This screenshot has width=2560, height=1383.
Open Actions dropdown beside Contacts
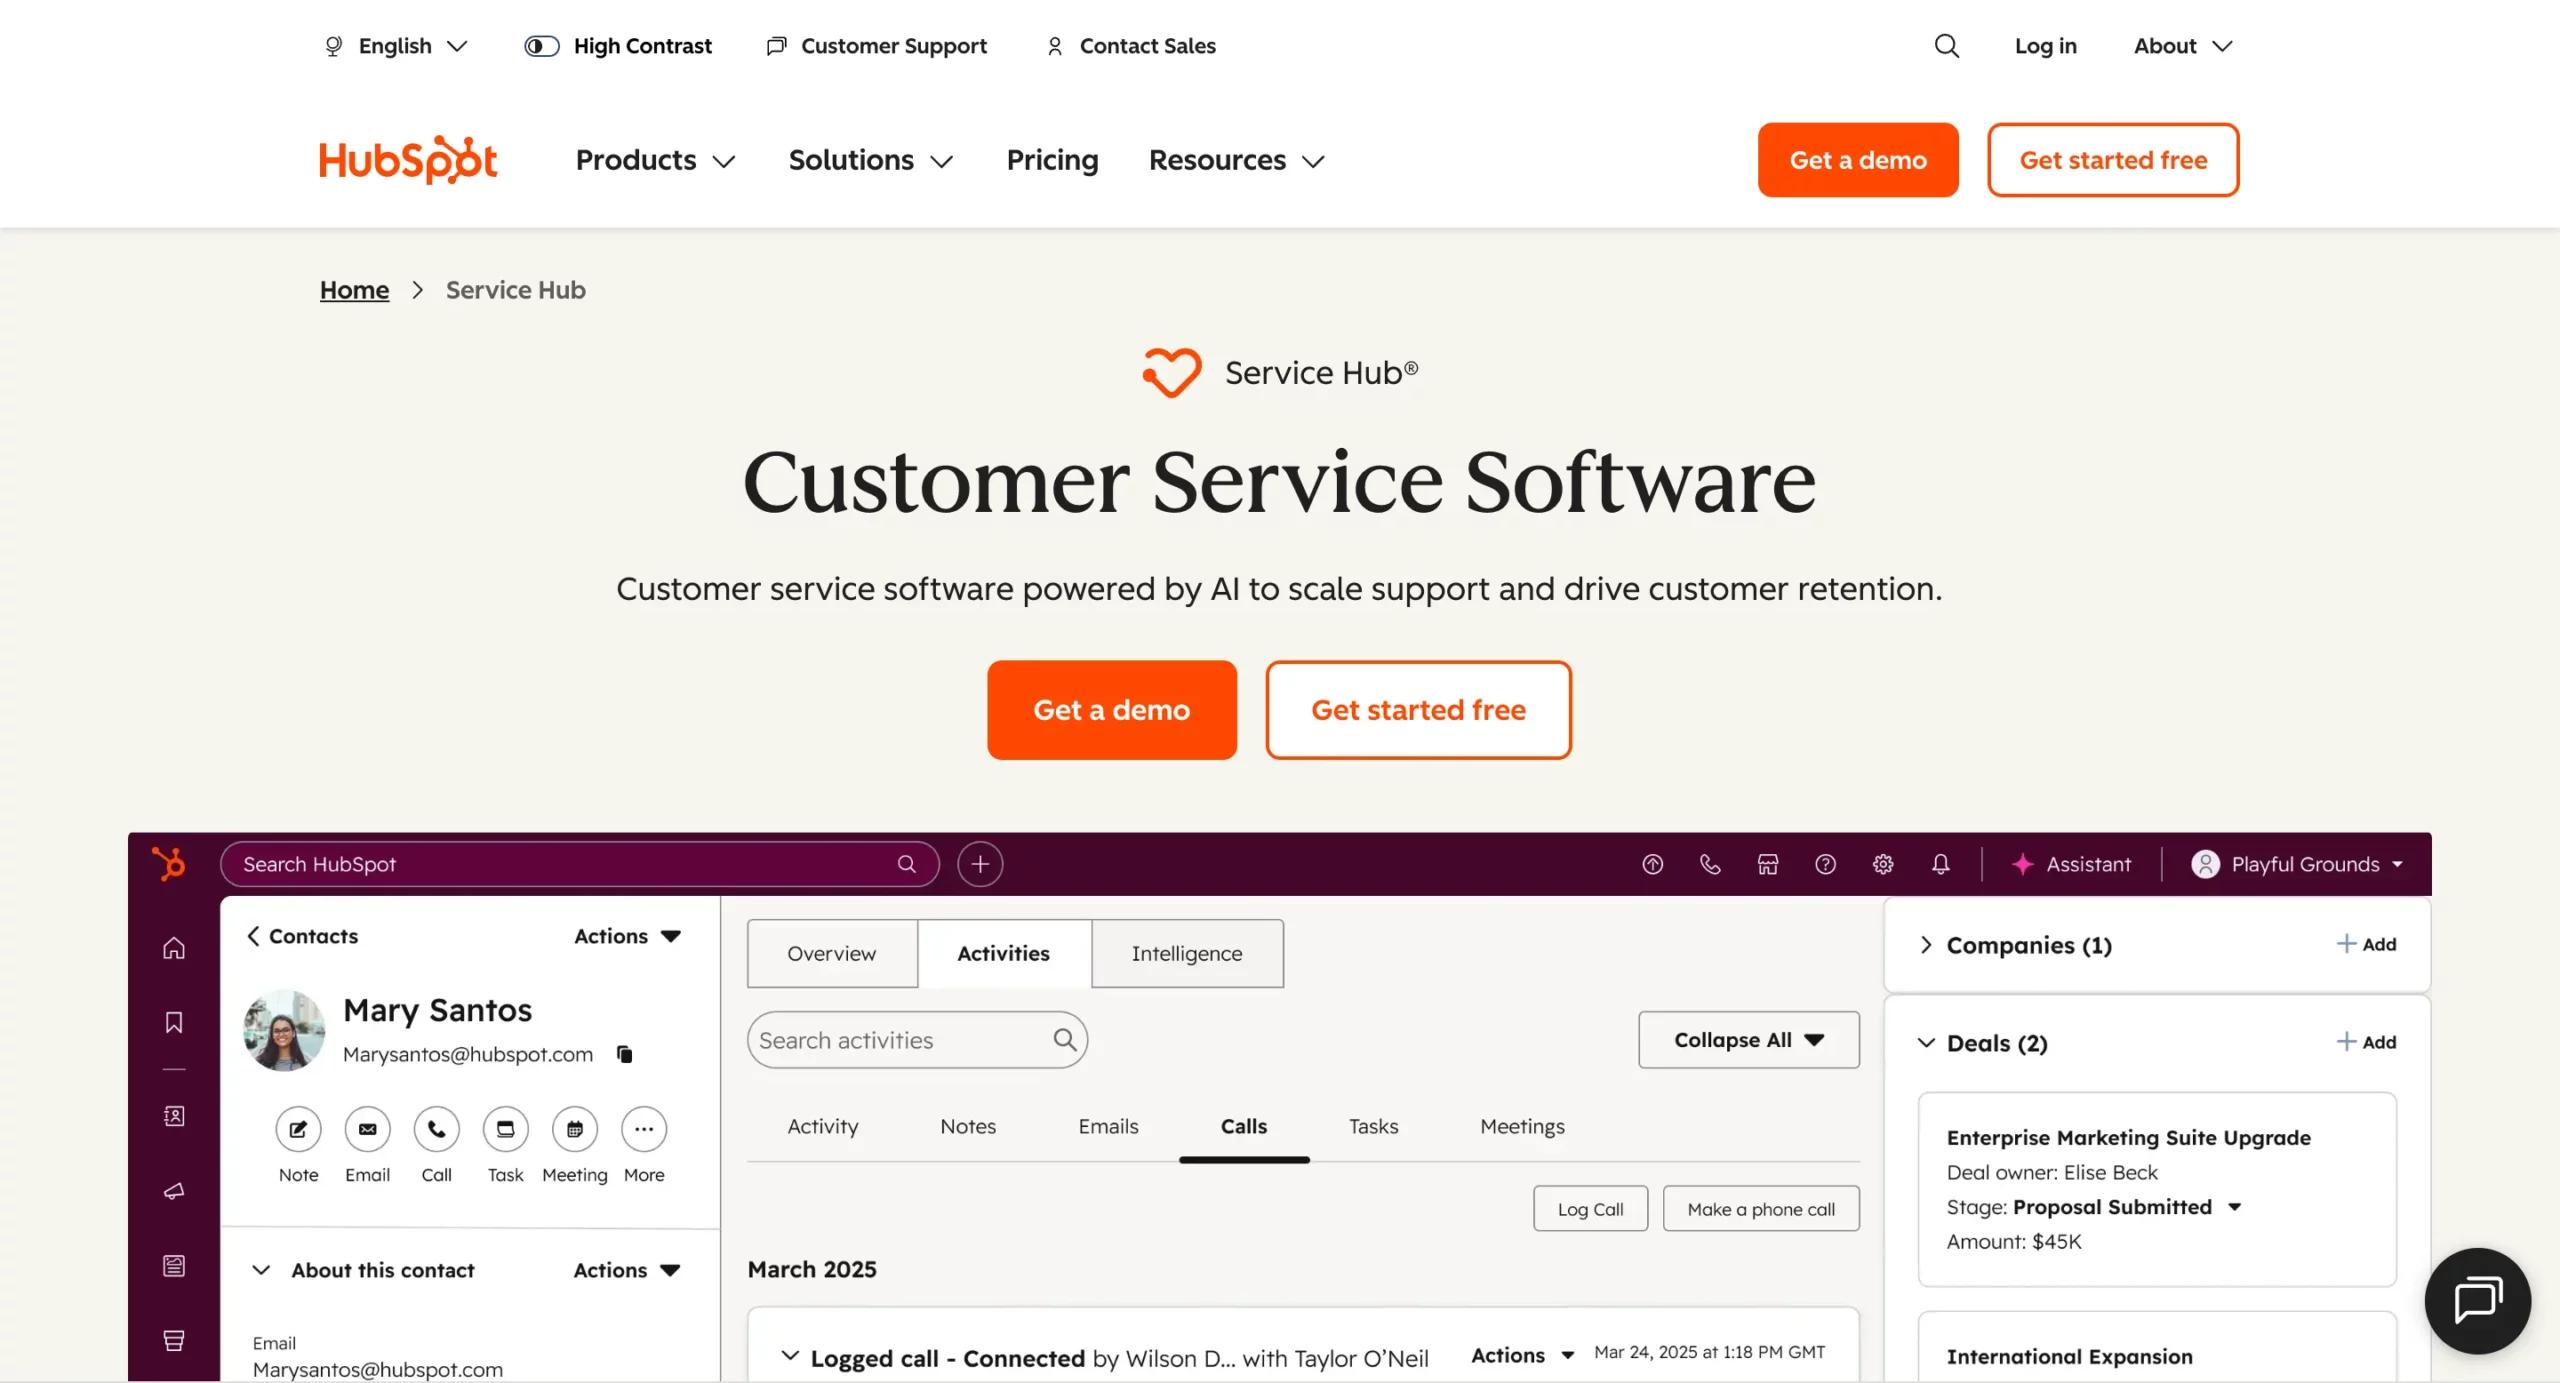click(627, 936)
